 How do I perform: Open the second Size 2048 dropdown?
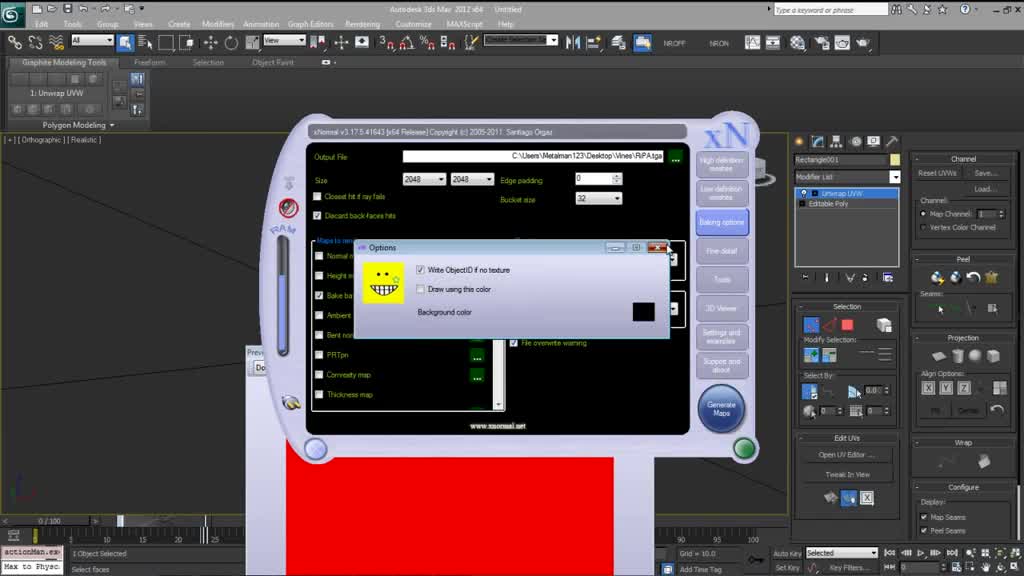pyautogui.click(x=472, y=179)
